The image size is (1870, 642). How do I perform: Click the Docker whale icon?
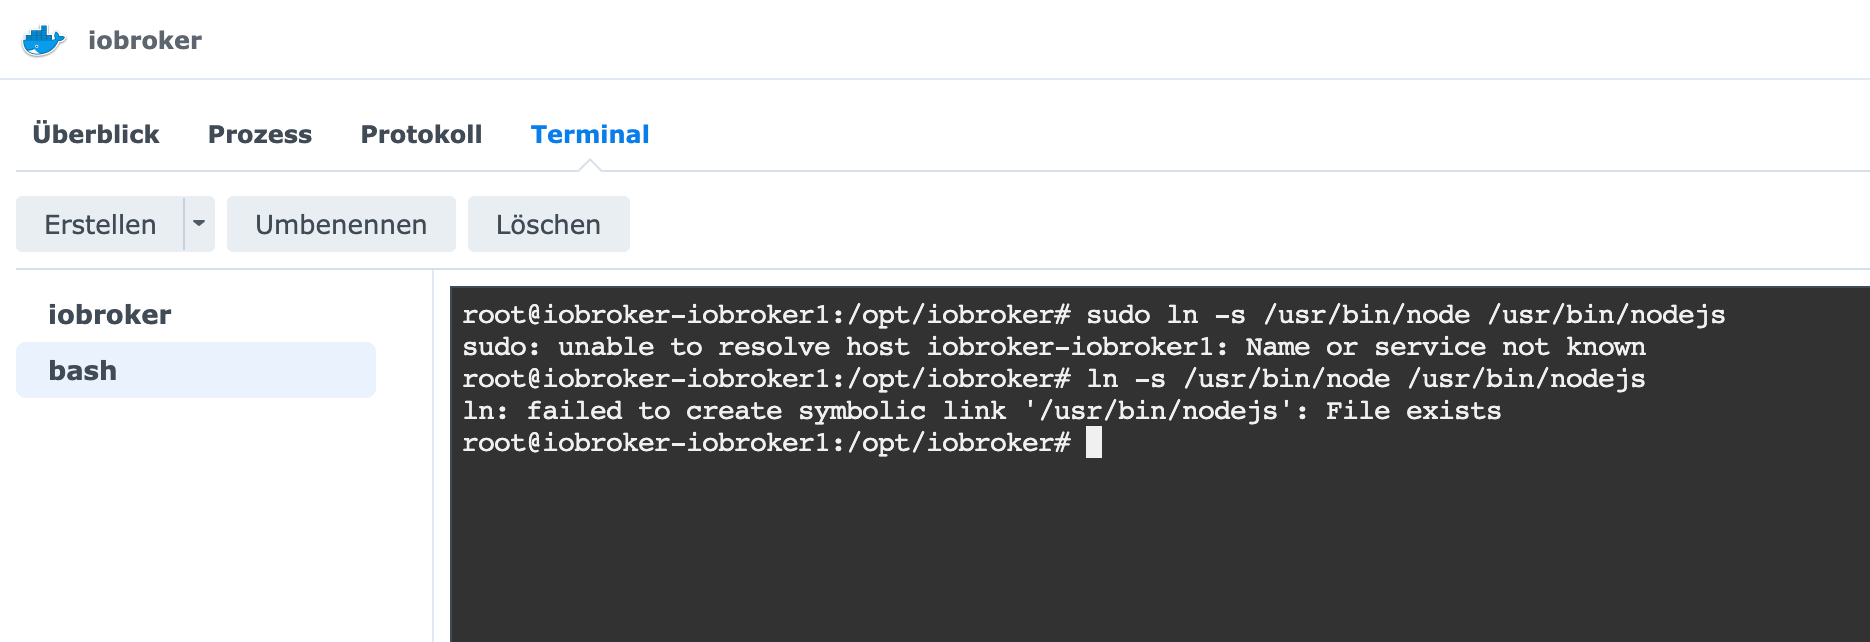[x=43, y=41]
